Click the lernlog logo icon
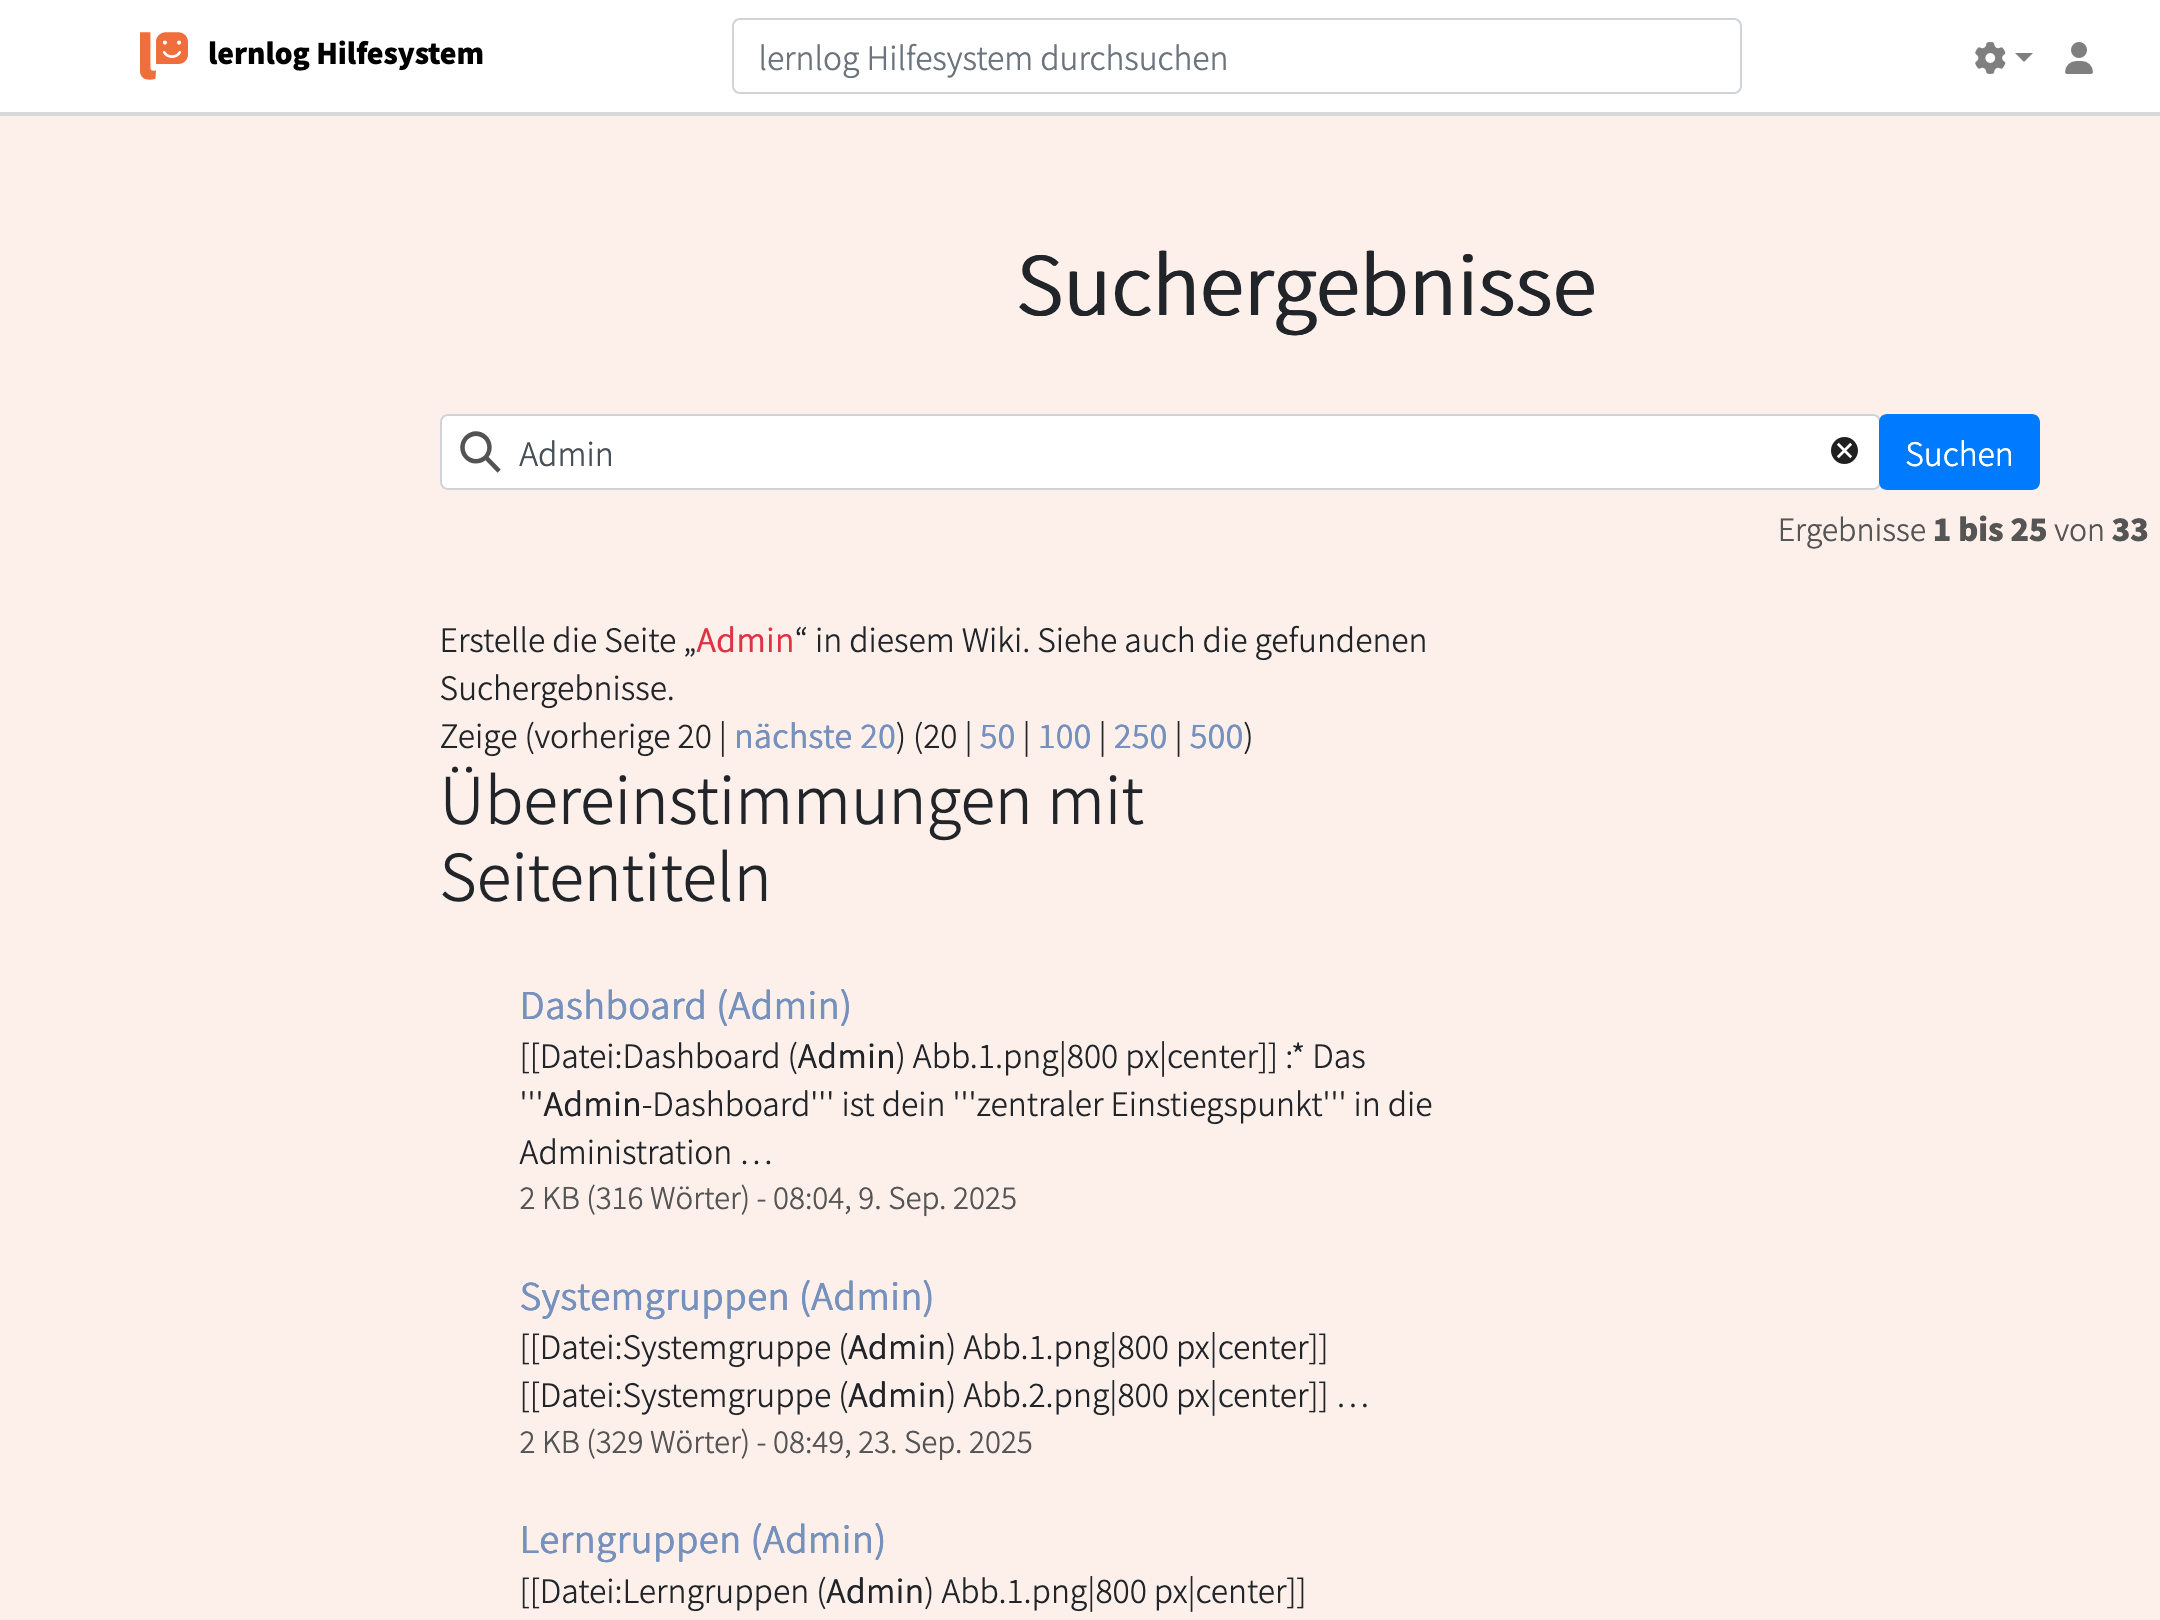The height and width of the screenshot is (1620, 2160). (x=164, y=54)
